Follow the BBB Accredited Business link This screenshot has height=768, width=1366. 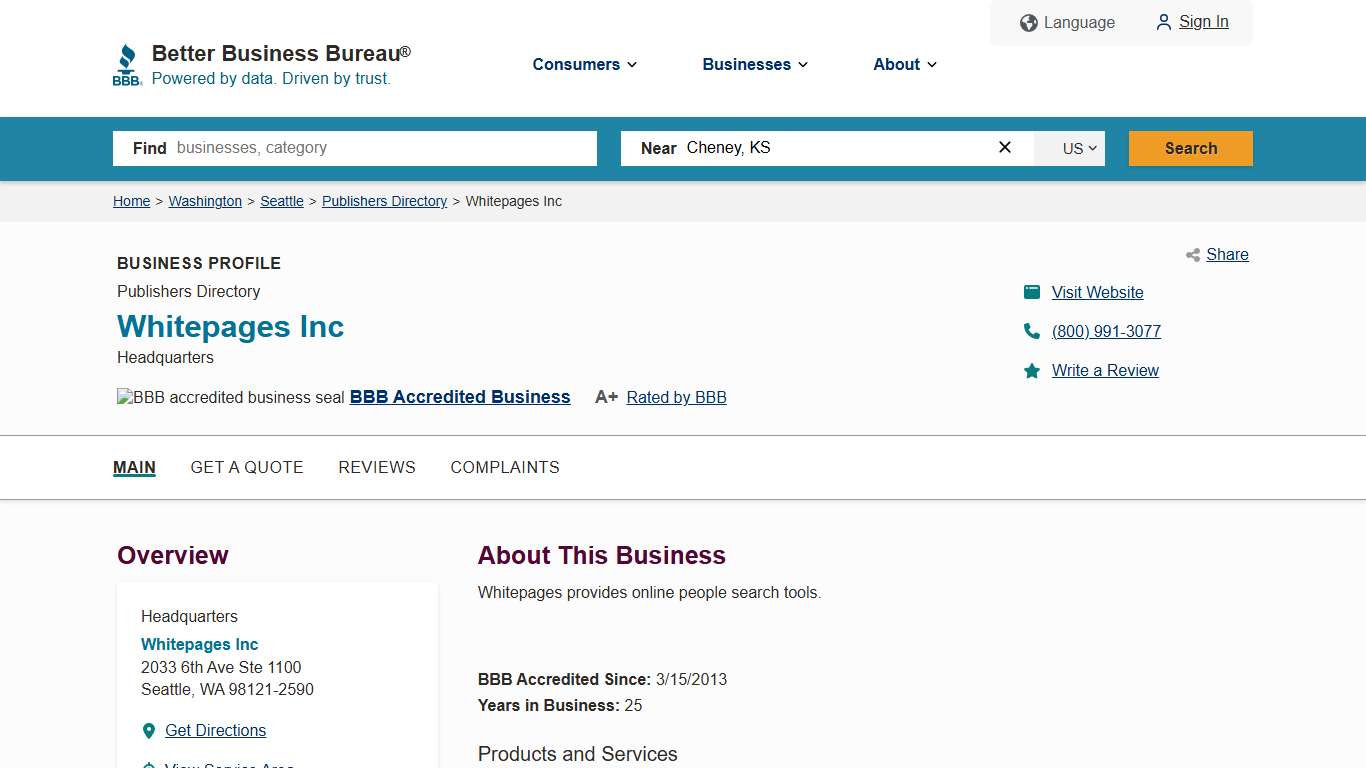click(x=459, y=397)
